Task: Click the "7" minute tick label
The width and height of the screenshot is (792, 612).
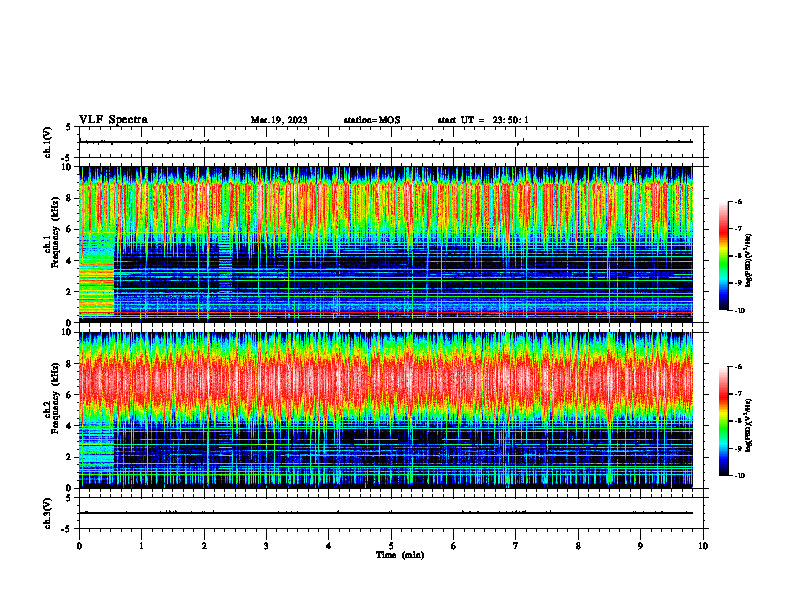Action: (516, 546)
